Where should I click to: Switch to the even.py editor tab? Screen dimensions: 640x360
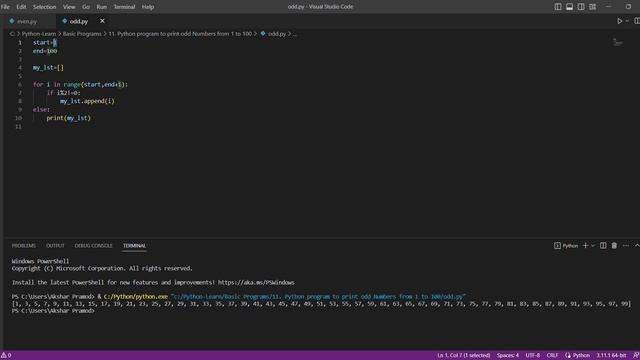click(27, 21)
